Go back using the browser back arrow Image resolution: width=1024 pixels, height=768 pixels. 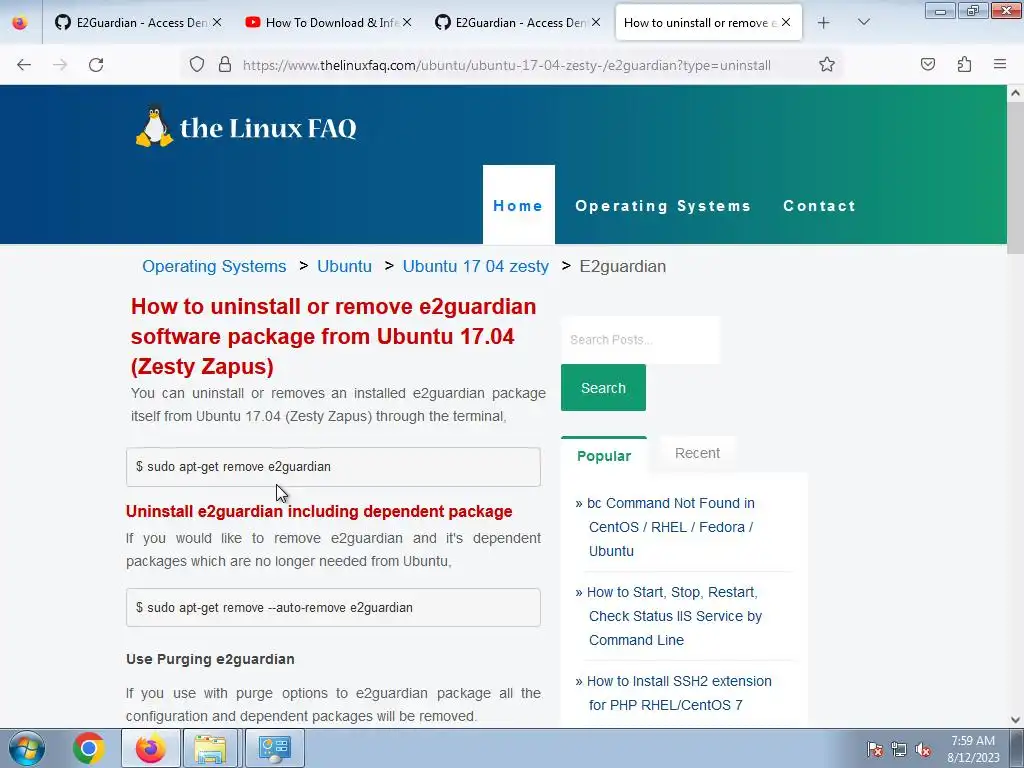point(24,65)
